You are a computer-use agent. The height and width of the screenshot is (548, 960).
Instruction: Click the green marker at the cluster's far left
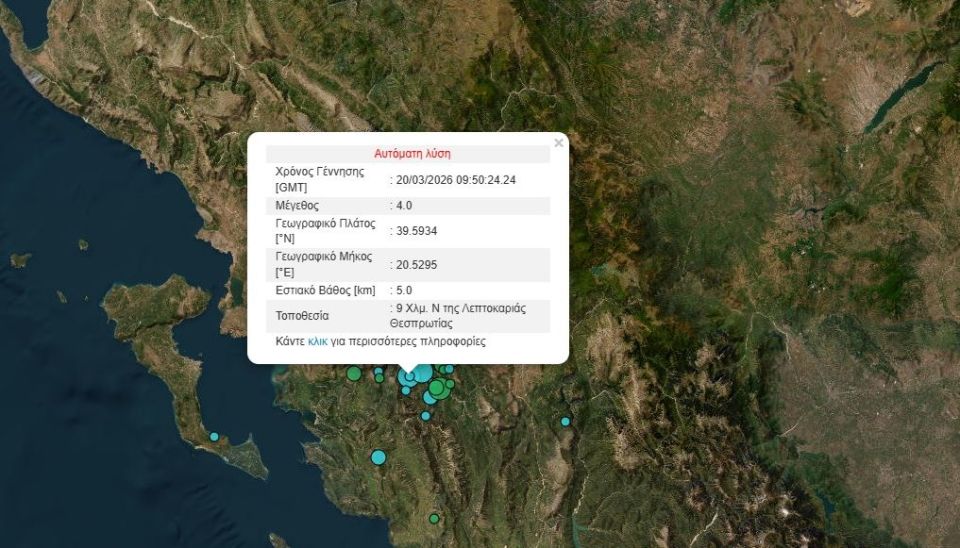pyautogui.click(x=353, y=374)
